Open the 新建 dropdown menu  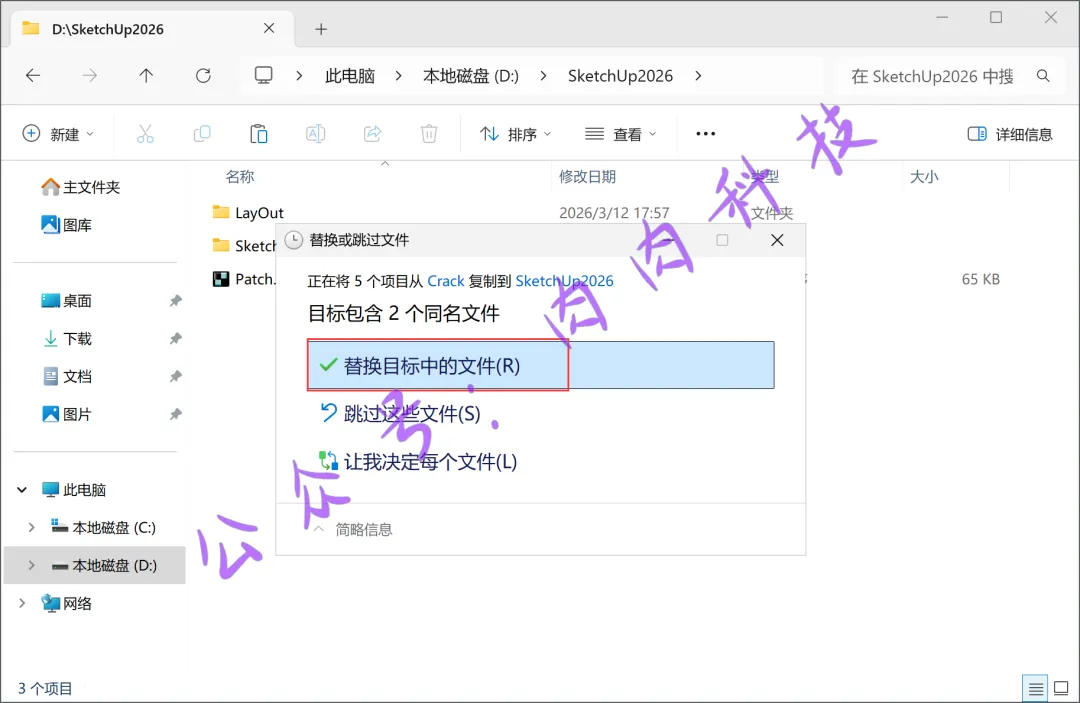click(59, 134)
